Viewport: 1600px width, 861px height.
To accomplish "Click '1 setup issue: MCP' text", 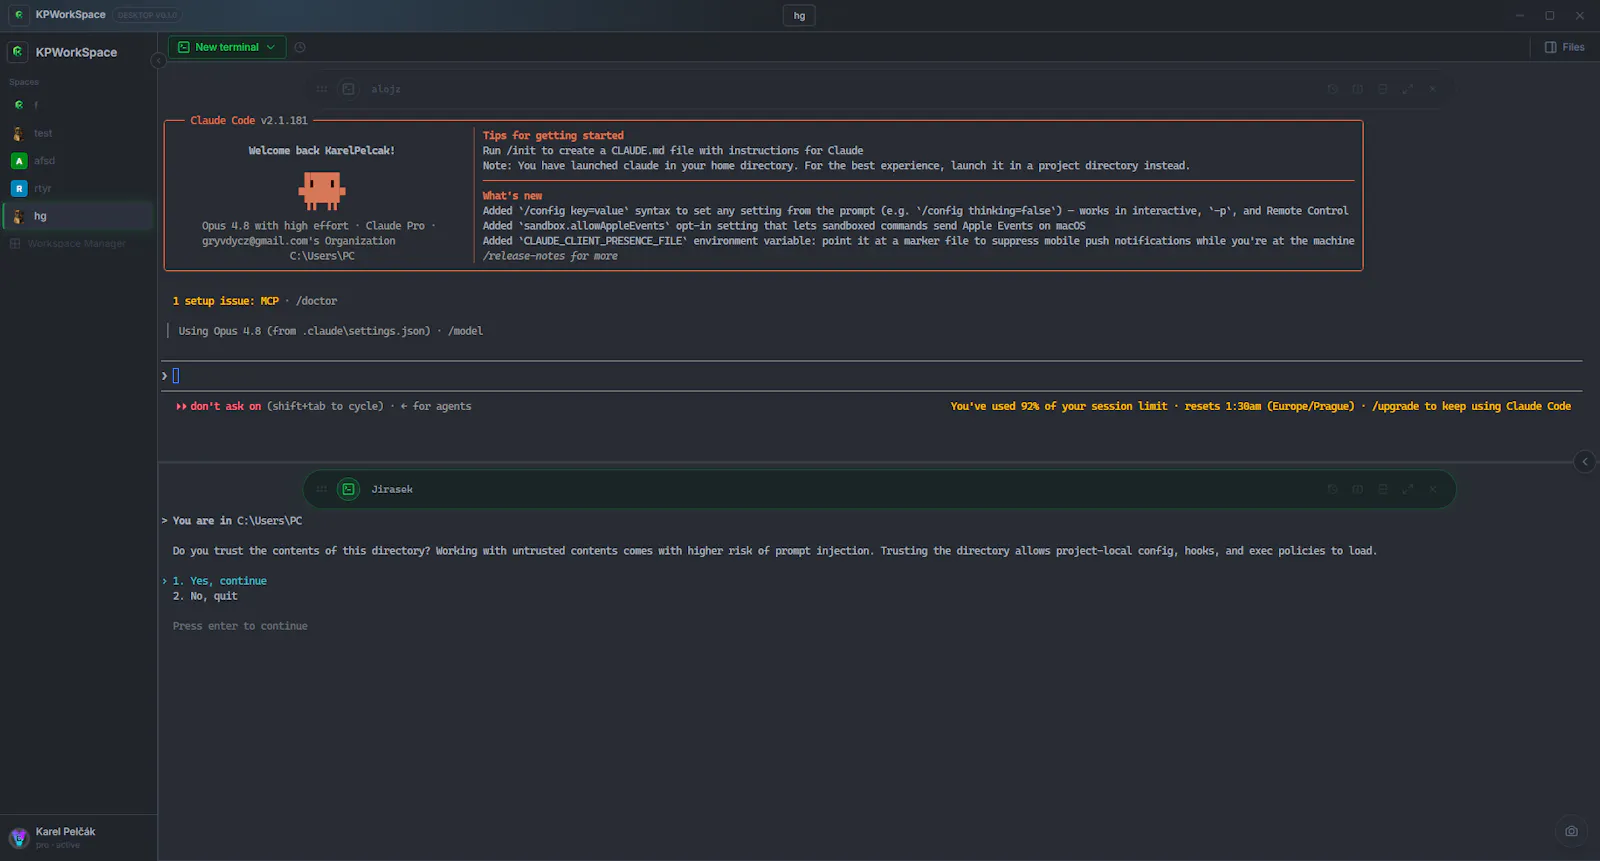I will point(225,301).
